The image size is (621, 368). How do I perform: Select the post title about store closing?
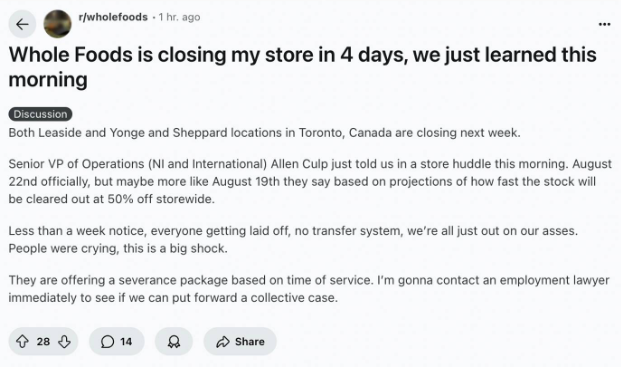coord(303,67)
